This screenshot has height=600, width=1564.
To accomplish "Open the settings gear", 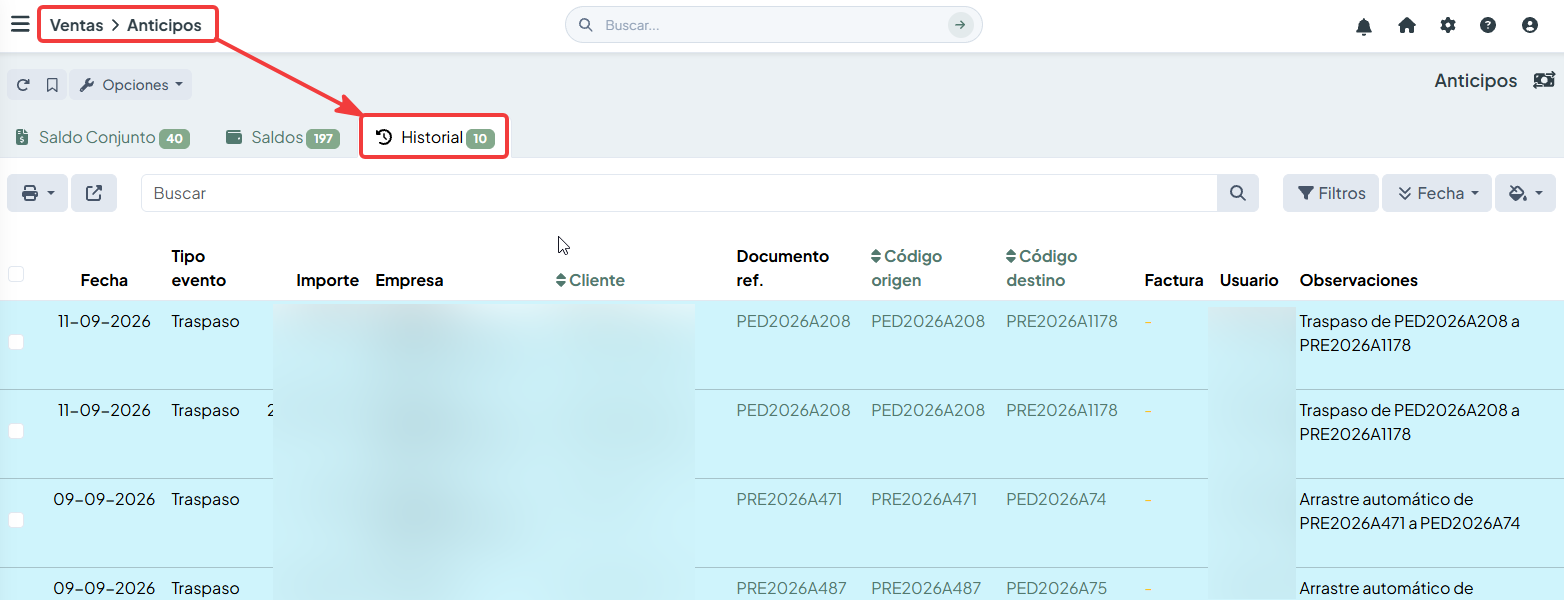I will pyautogui.click(x=1448, y=26).
